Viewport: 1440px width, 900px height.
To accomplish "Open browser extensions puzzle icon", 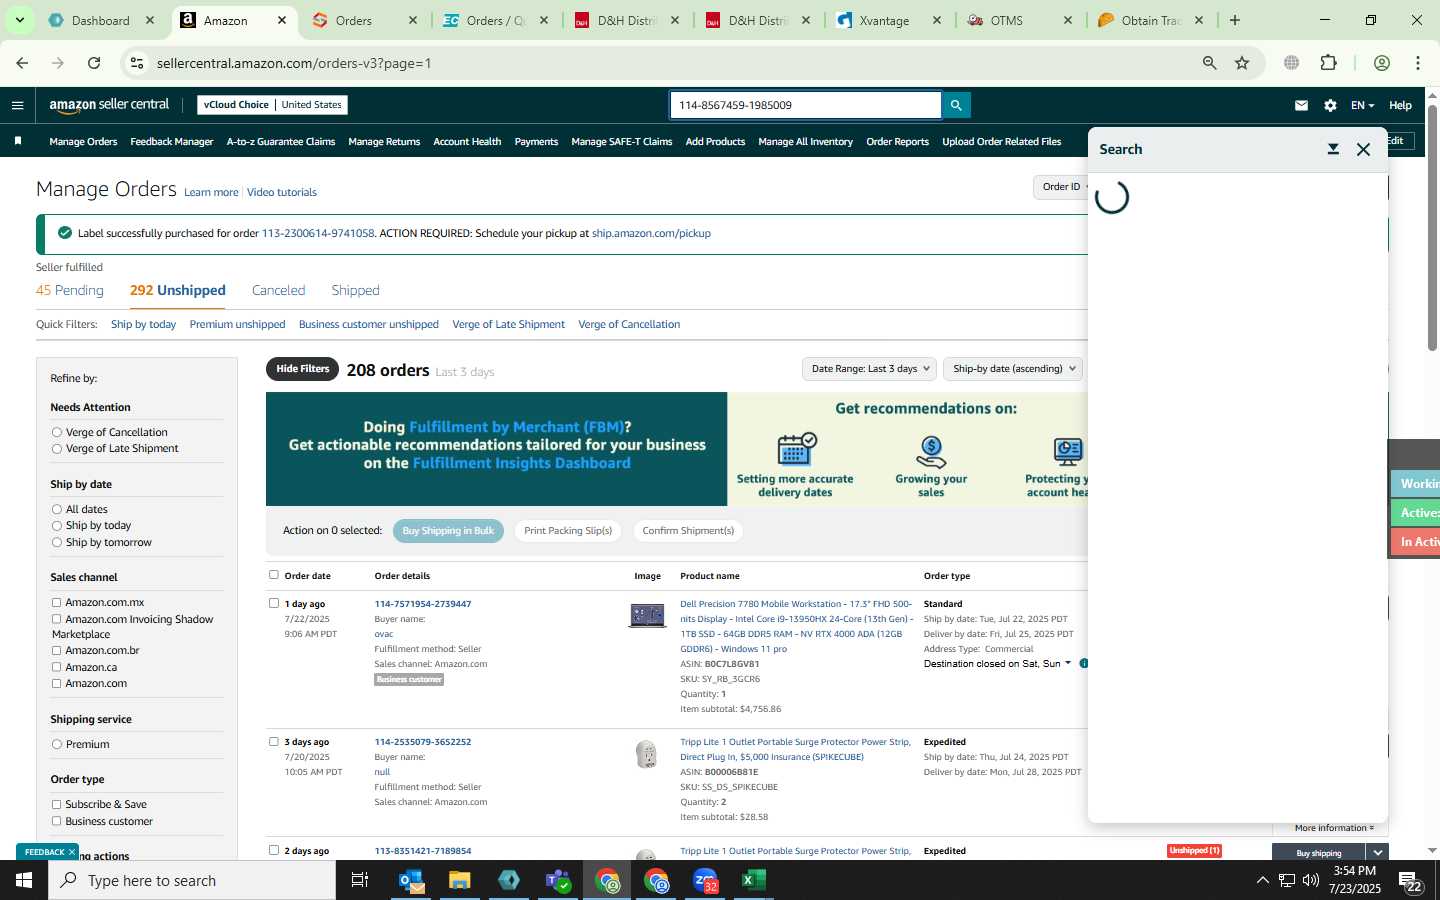I will tap(1328, 63).
